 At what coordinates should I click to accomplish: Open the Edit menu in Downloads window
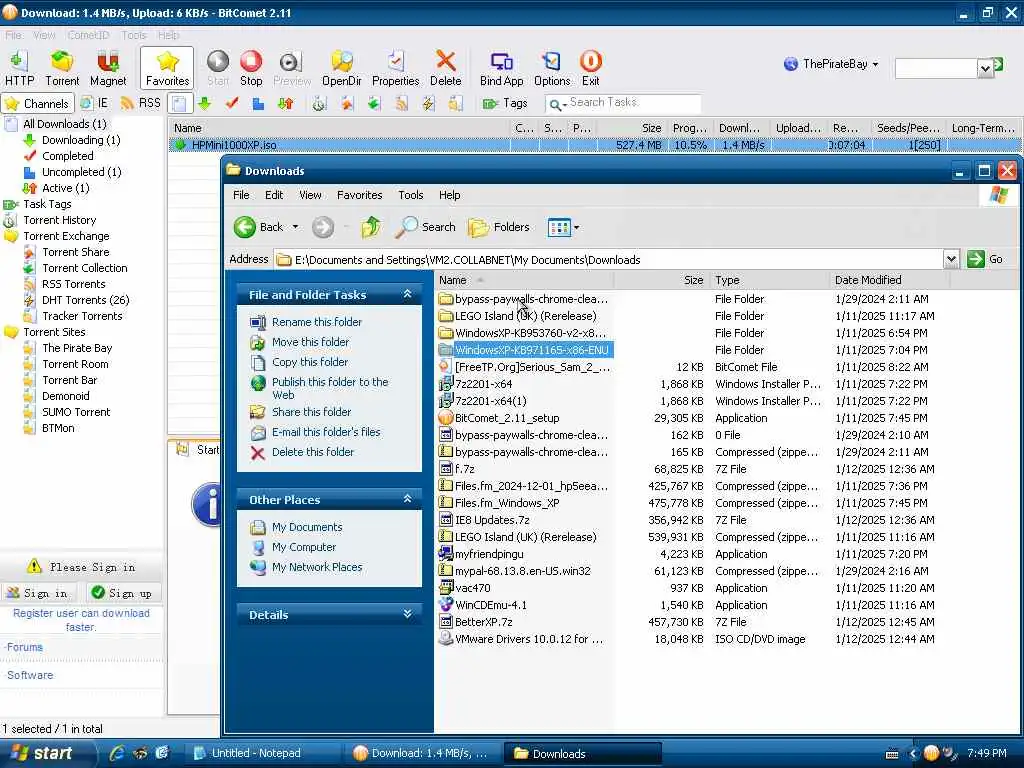point(274,195)
